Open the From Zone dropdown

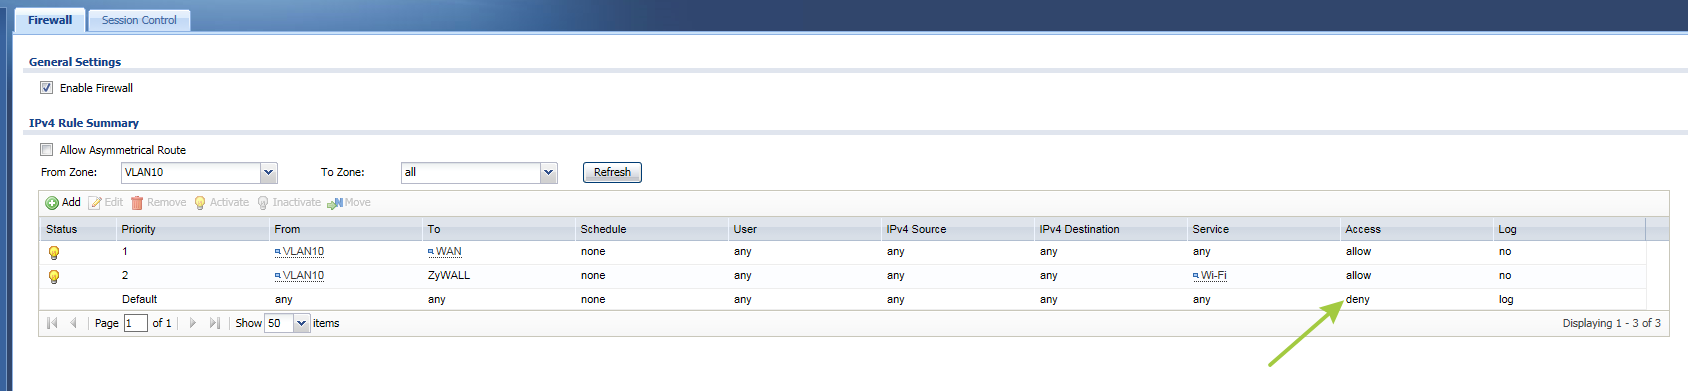click(268, 173)
